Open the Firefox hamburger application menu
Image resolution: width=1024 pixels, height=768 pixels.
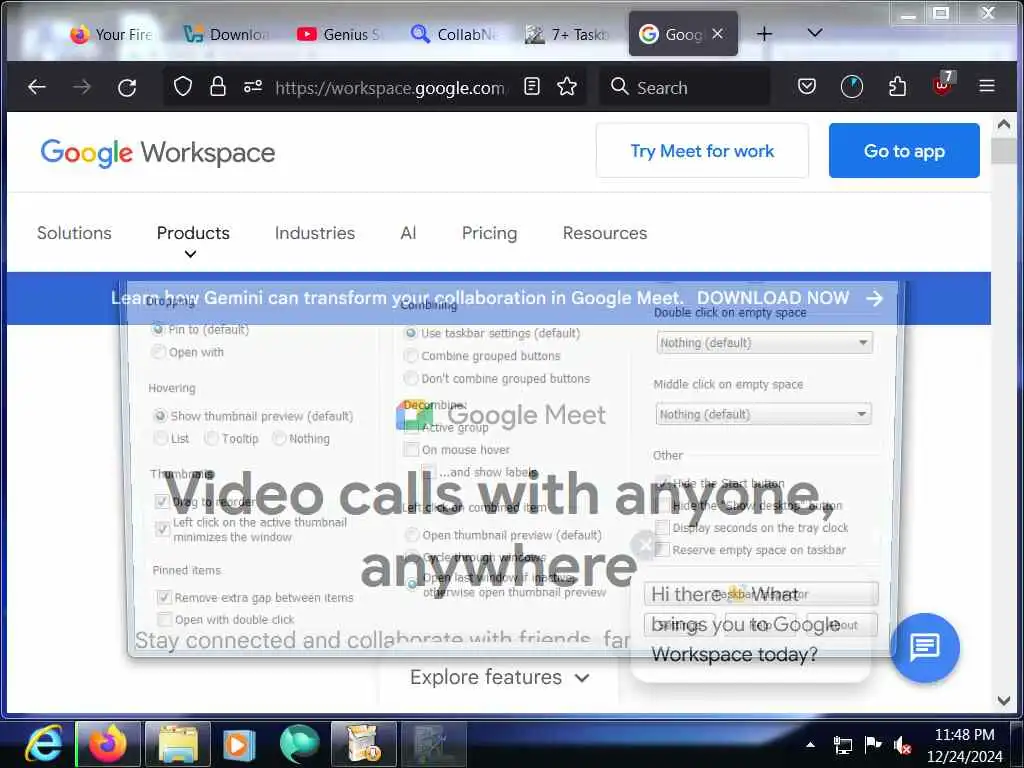tap(987, 86)
